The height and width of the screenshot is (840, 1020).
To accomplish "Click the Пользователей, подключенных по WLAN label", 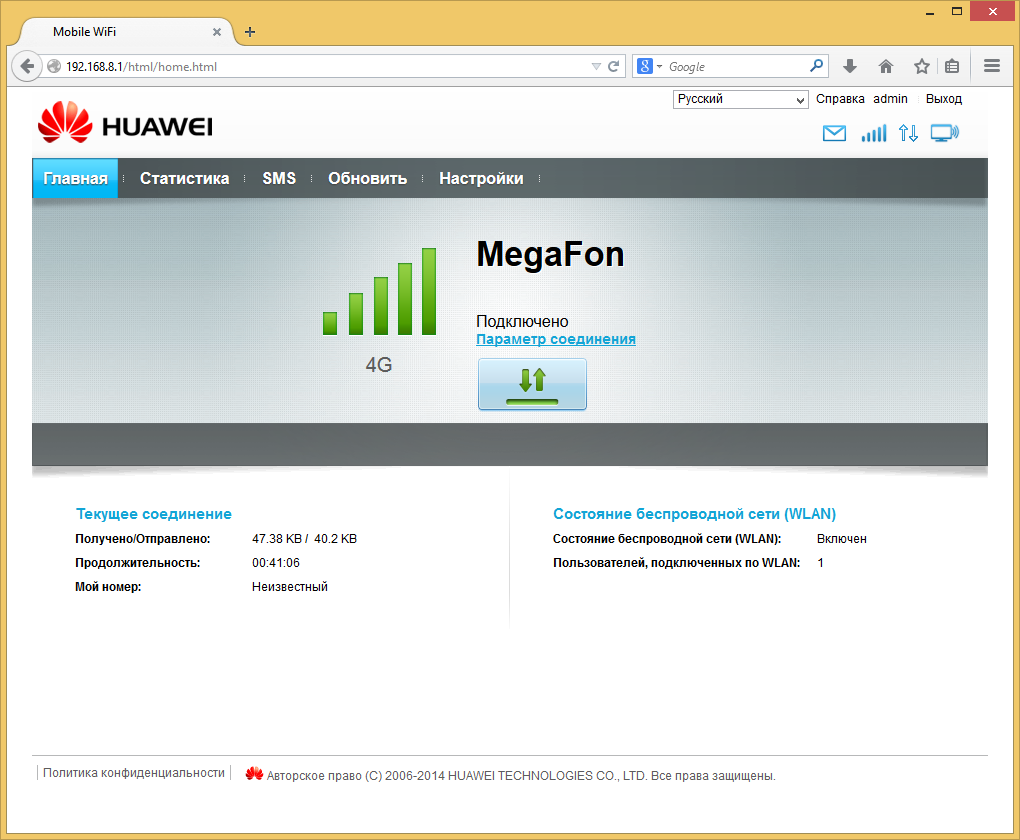I will 677,563.
